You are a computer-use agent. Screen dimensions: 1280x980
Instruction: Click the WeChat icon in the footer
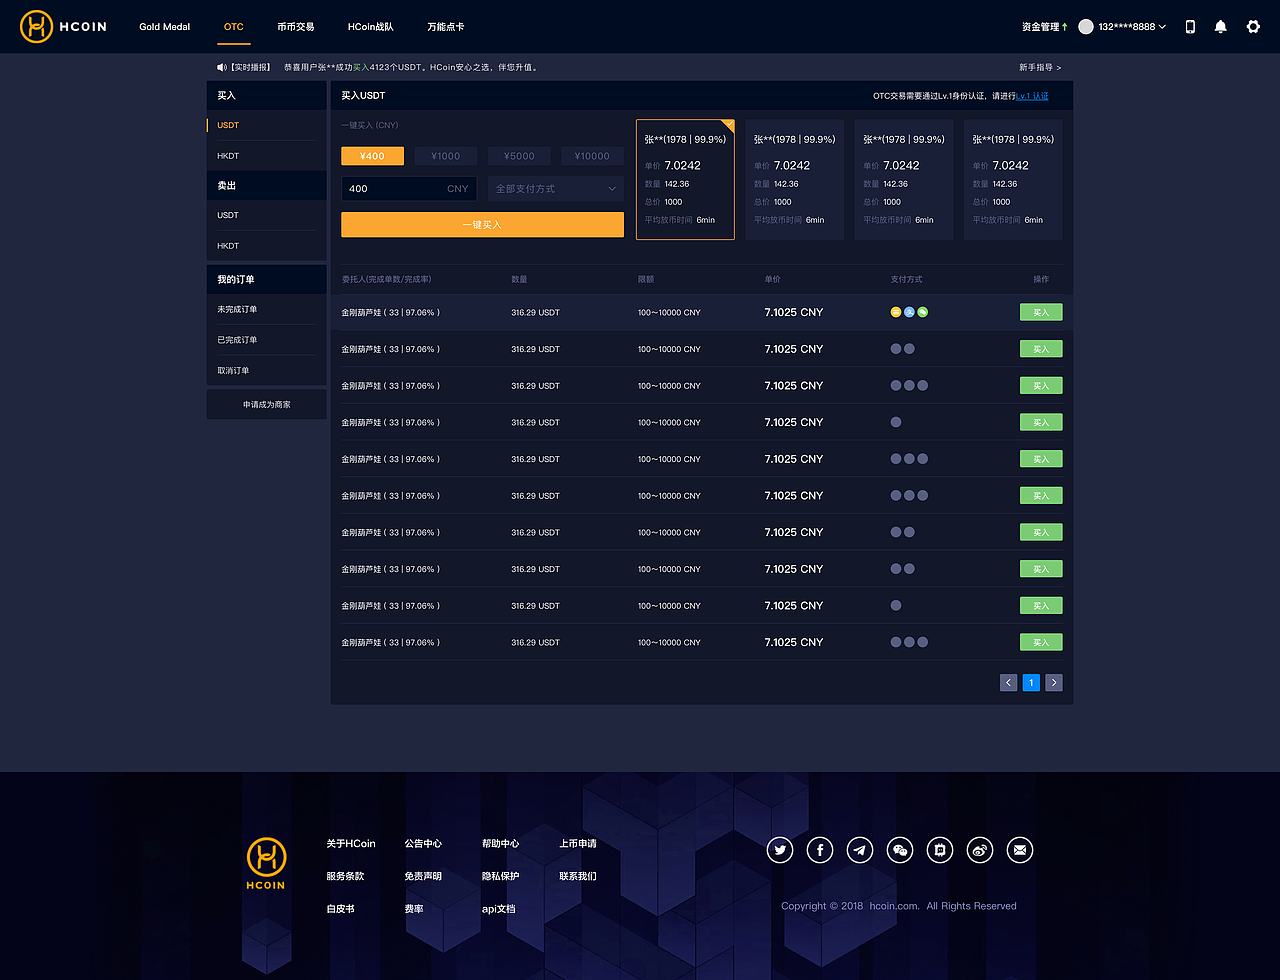(899, 849)
